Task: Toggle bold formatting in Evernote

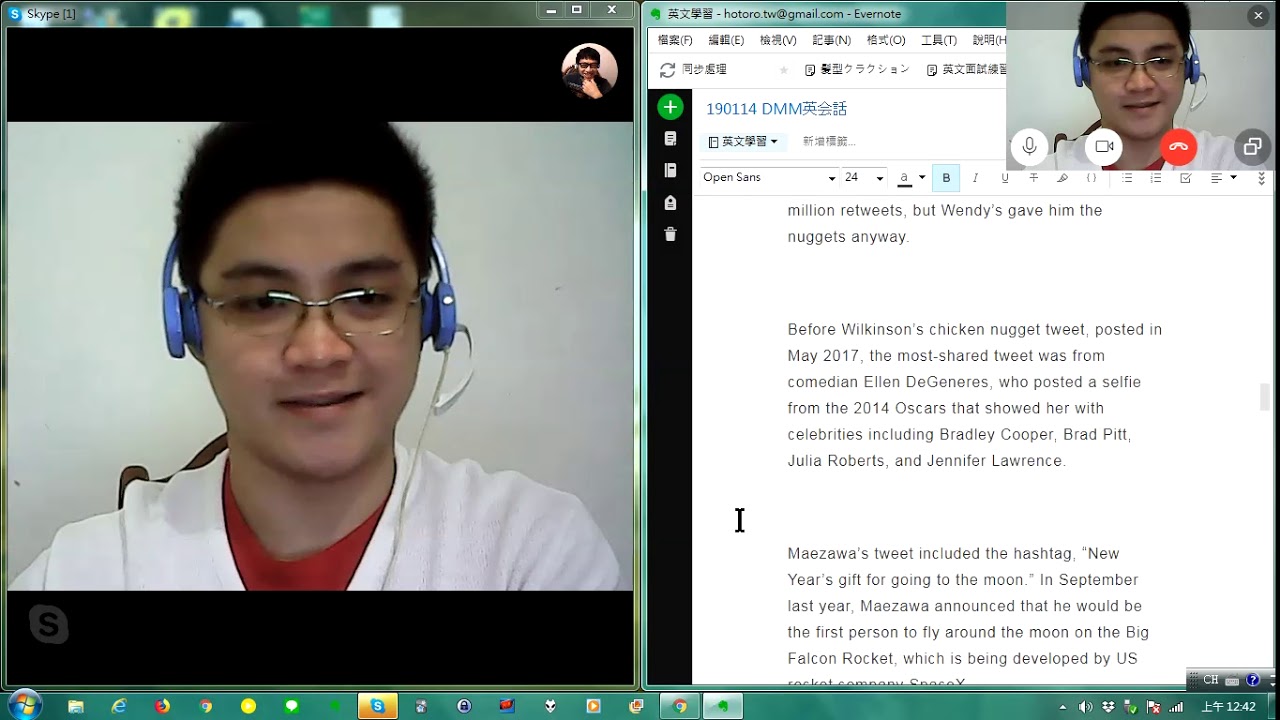Action: [946, 178]
